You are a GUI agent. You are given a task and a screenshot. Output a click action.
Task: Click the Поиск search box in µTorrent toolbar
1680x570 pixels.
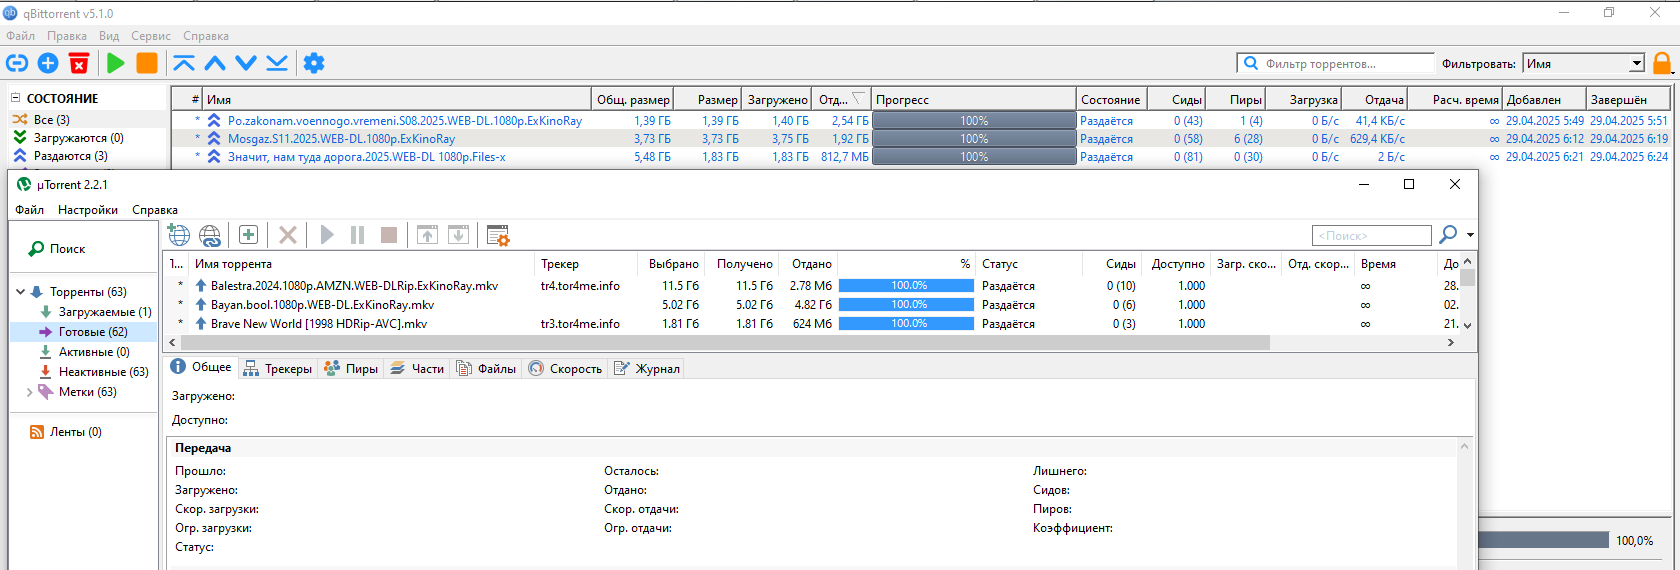point(1371,235)
